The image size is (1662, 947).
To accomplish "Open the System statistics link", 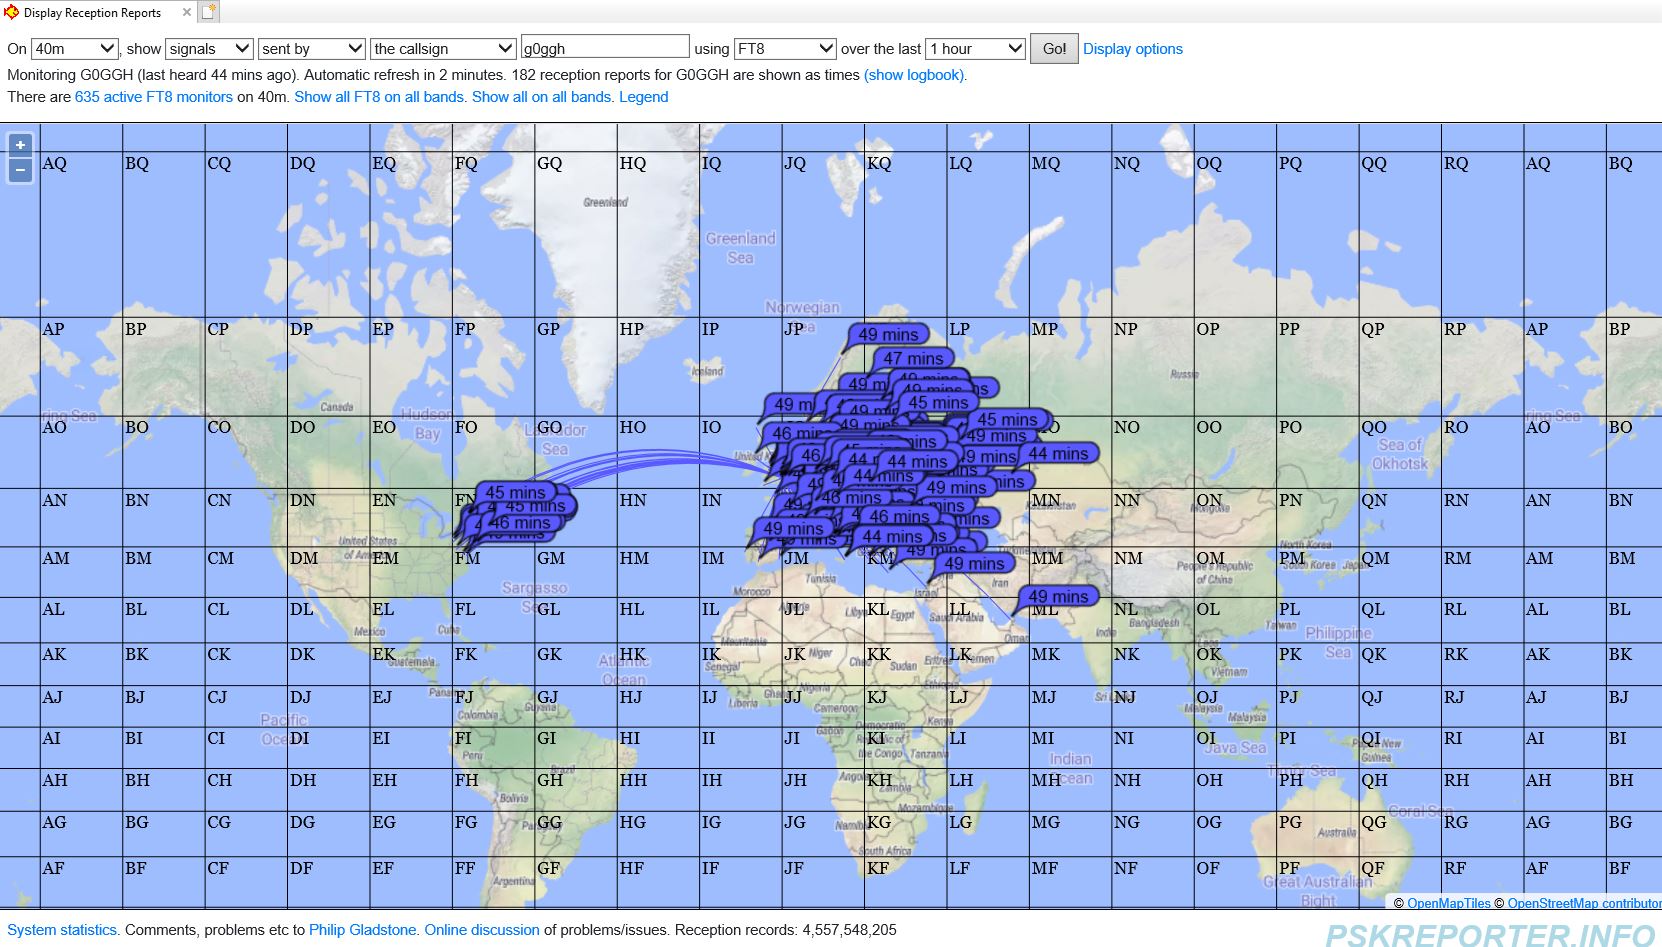I will (62, 930).
